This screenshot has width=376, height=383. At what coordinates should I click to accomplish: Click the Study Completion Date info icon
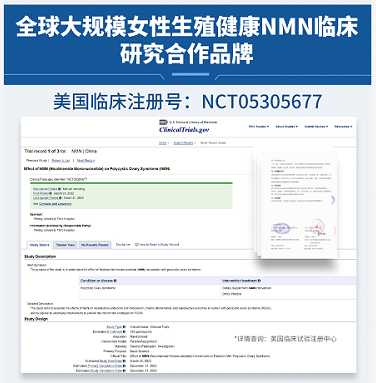(x=125, y=370)
